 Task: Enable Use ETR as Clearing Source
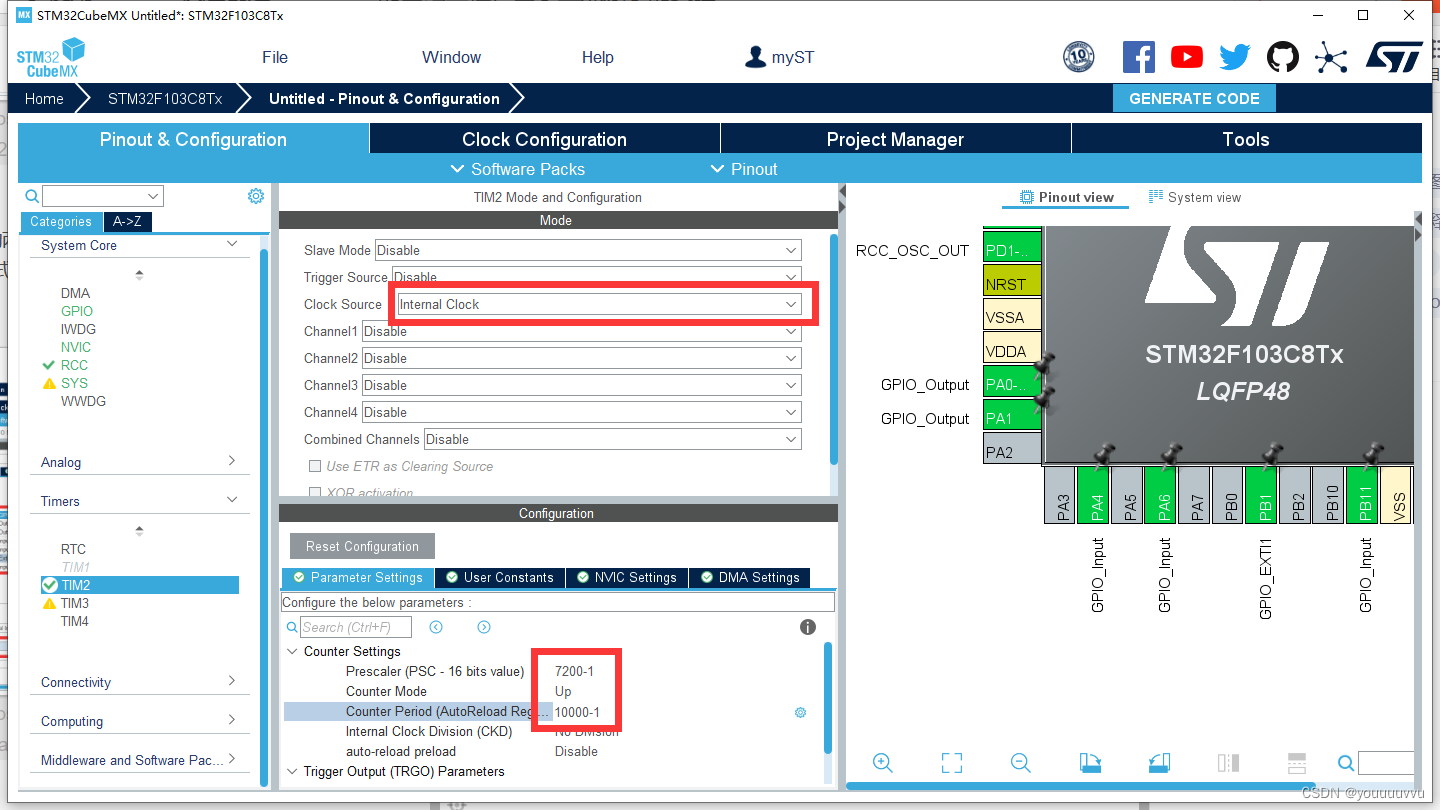click(x=316, y=466)
